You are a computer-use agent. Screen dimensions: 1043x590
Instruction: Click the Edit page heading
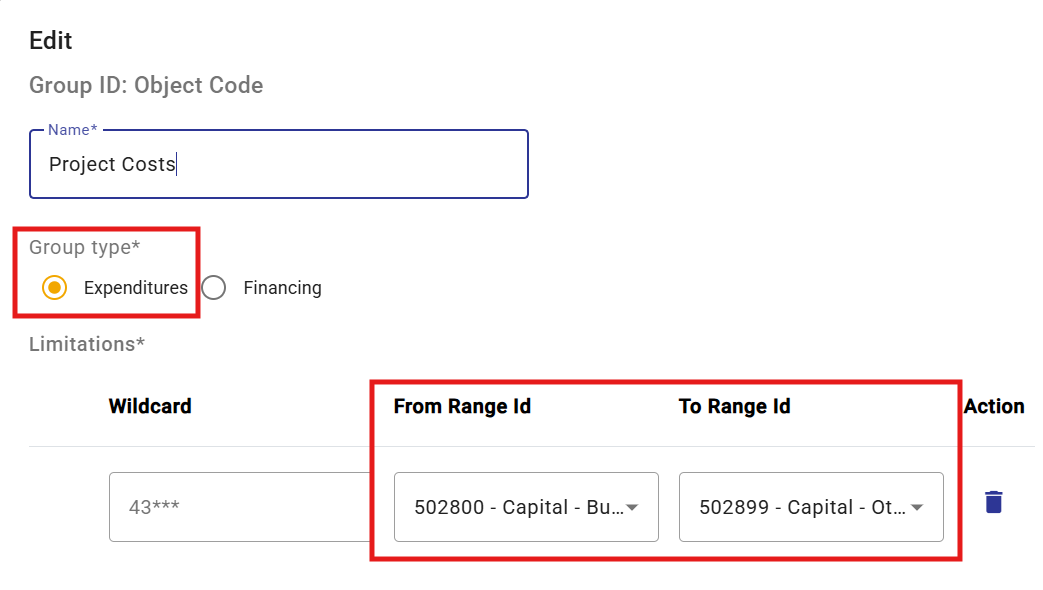pyautogui.click(x=51, y=41)
